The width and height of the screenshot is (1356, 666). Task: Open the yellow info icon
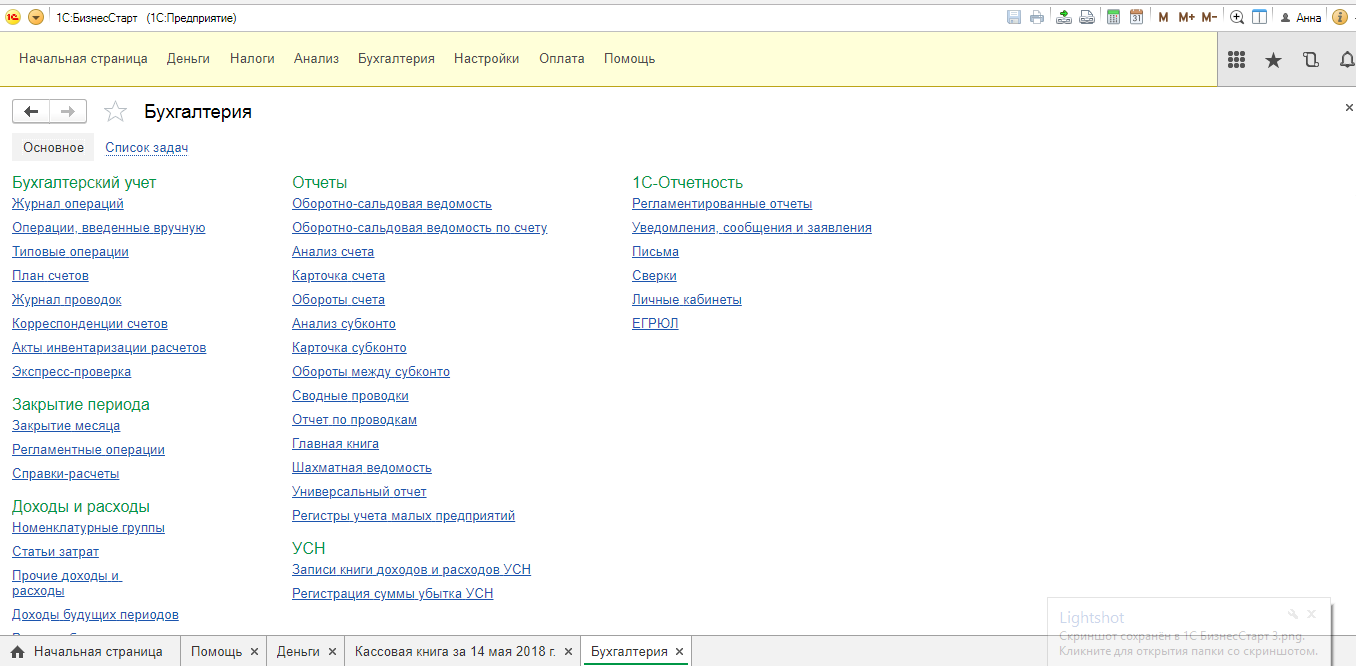point(1340,17)
